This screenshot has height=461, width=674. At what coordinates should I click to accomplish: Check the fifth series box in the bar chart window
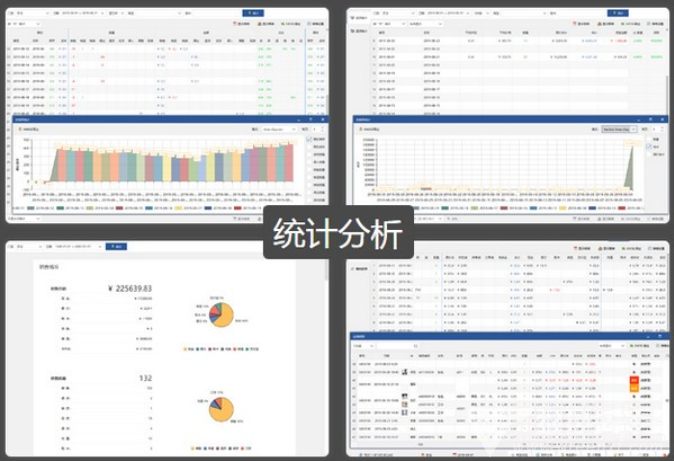point(309,170)
